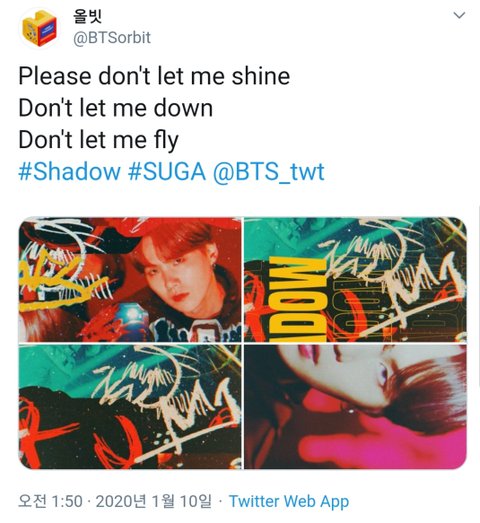Select the 2020년 1월 10일 date
This screenshot has height=523, width=480.
[154, 501]
